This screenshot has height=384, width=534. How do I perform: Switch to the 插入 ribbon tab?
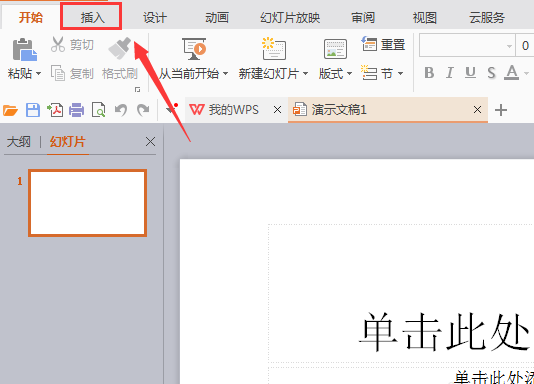click(92, 17)
